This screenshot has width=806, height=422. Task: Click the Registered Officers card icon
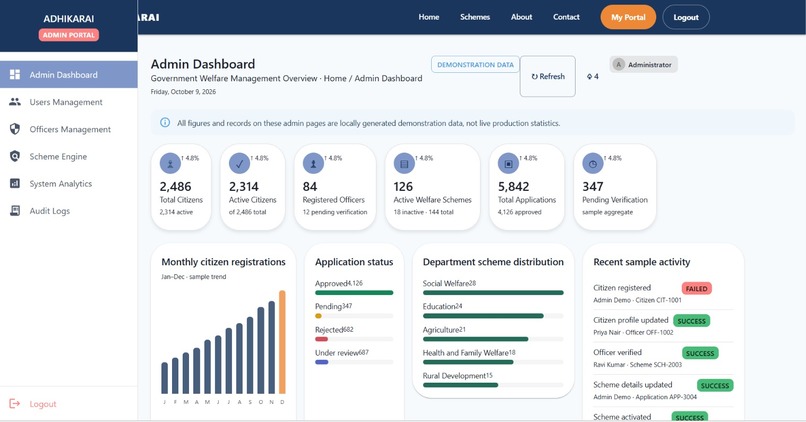click(313, 163)
